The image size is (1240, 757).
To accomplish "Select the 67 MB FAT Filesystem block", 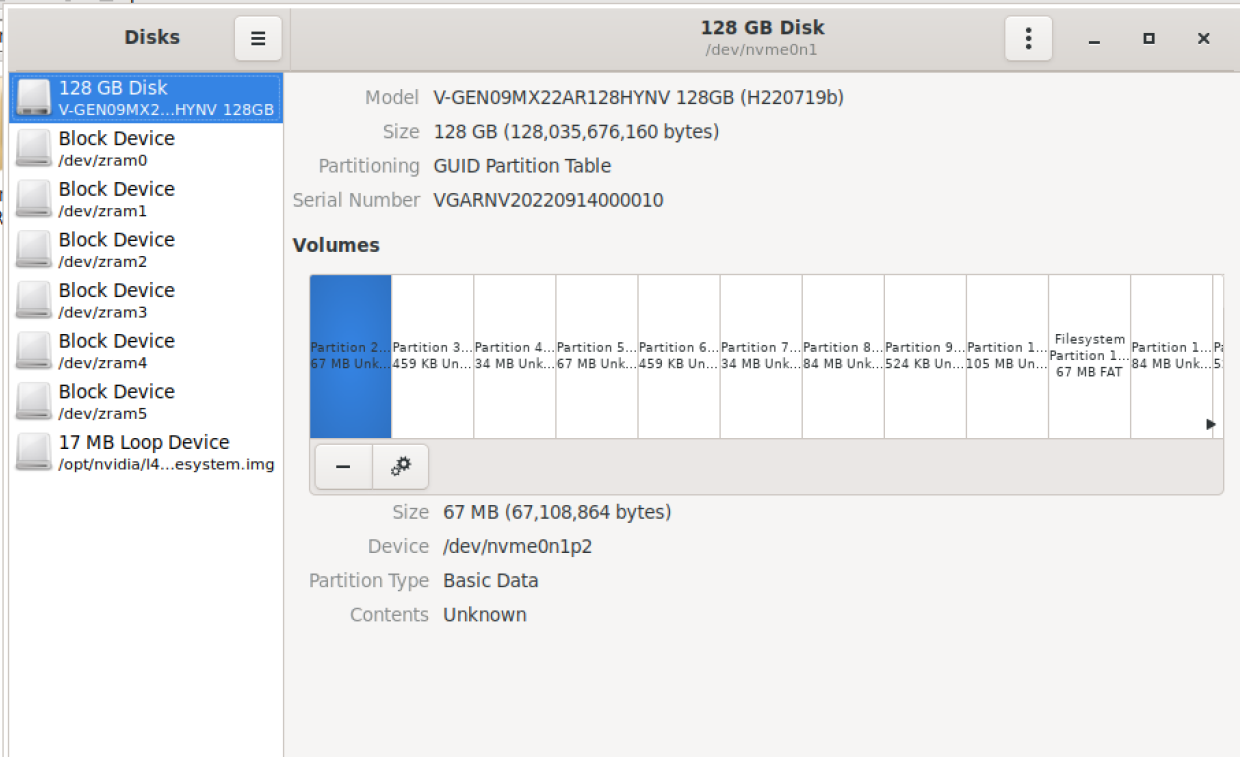I will click(x=1089, y=357).
